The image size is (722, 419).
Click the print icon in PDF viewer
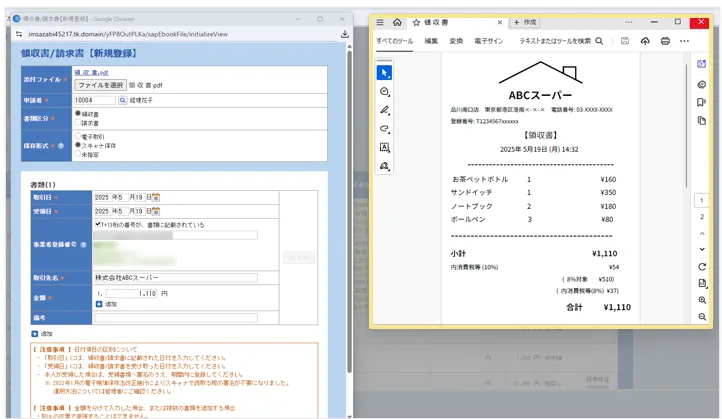coord(664,41)
